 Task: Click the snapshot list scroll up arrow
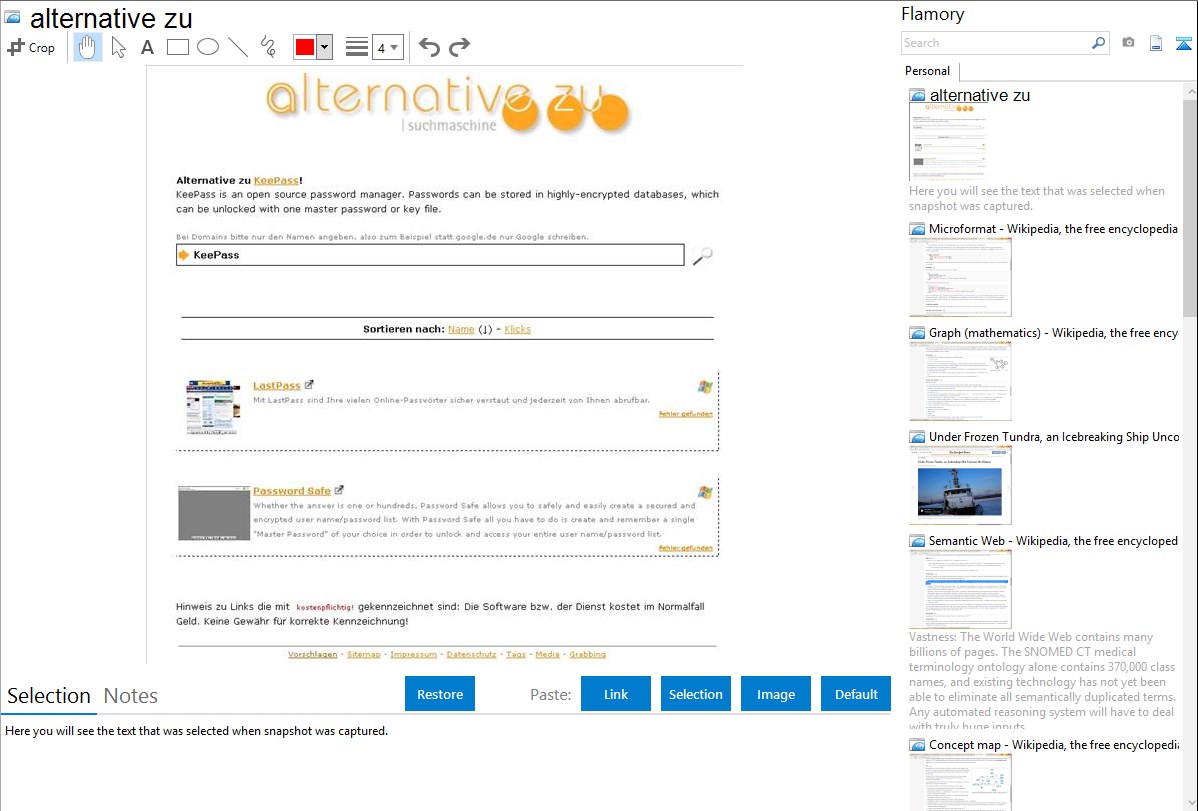[1190, 91]
